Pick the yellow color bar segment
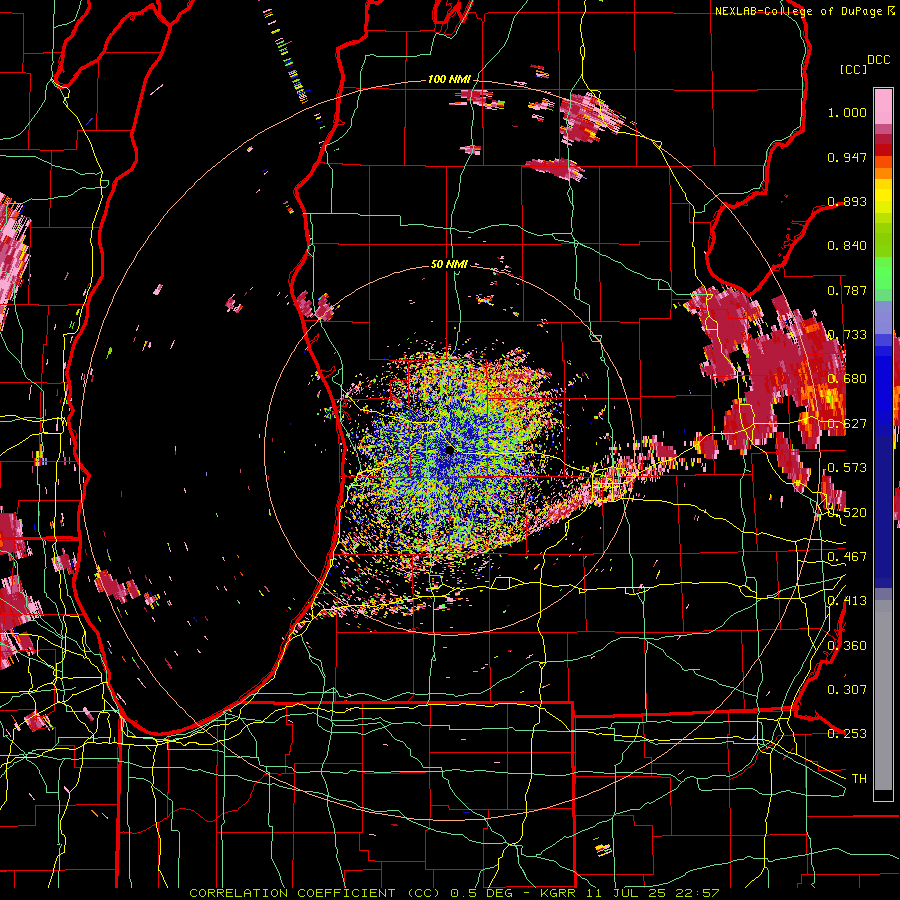This screenshot has width=900, height=900. [x=883, y=196]
